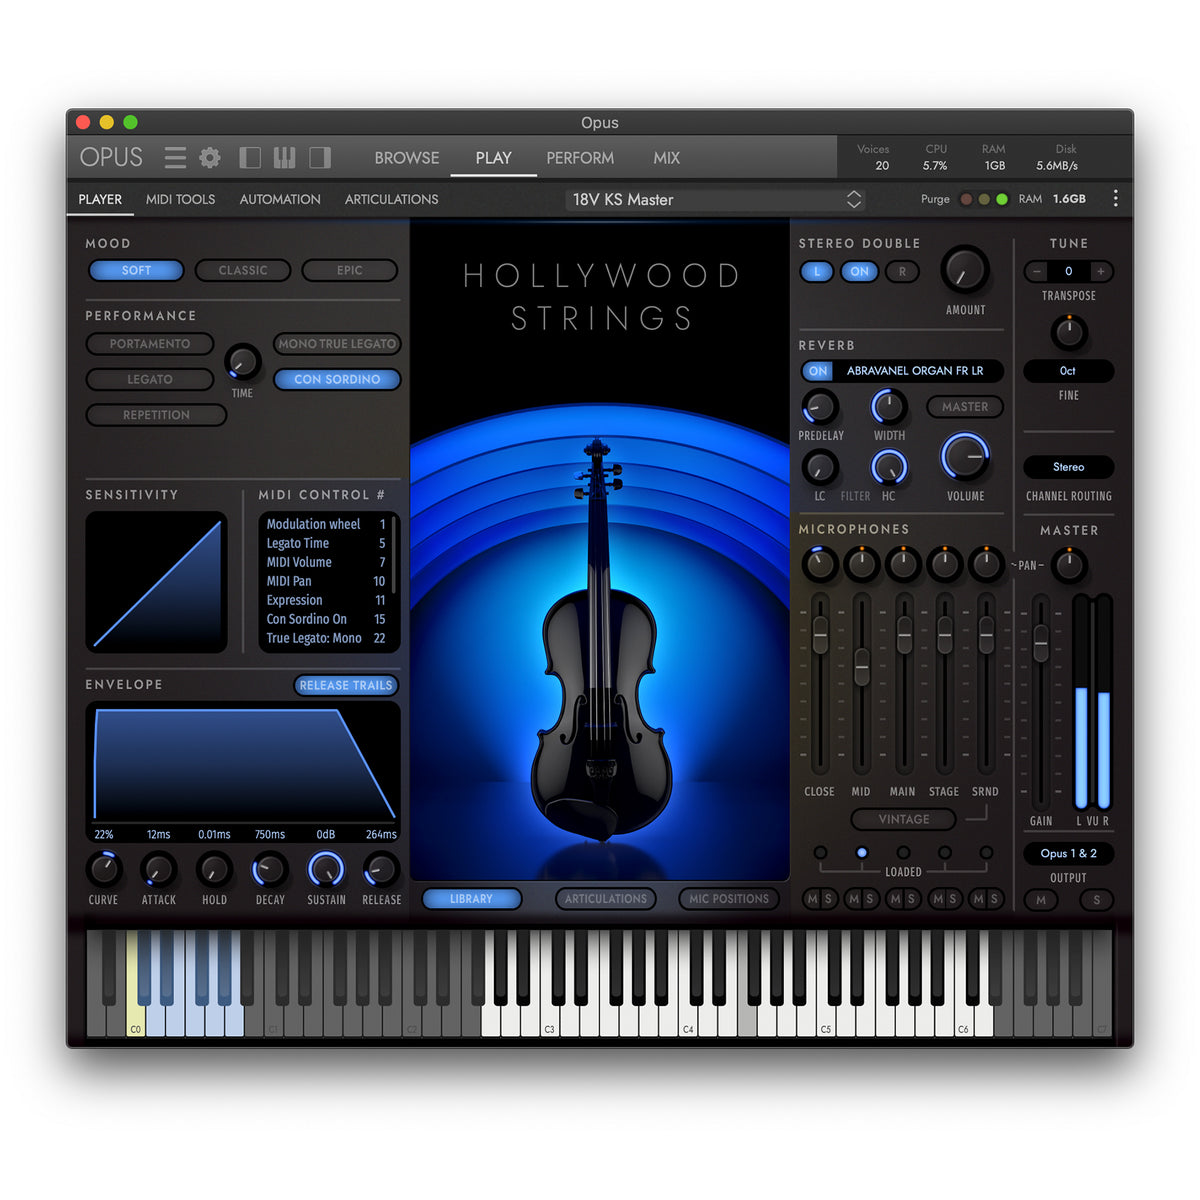Screen dimensions: 1200x1200
Task: Open the Abravanel Organ FR LR reverb preset list
Action: click(915, 371)
